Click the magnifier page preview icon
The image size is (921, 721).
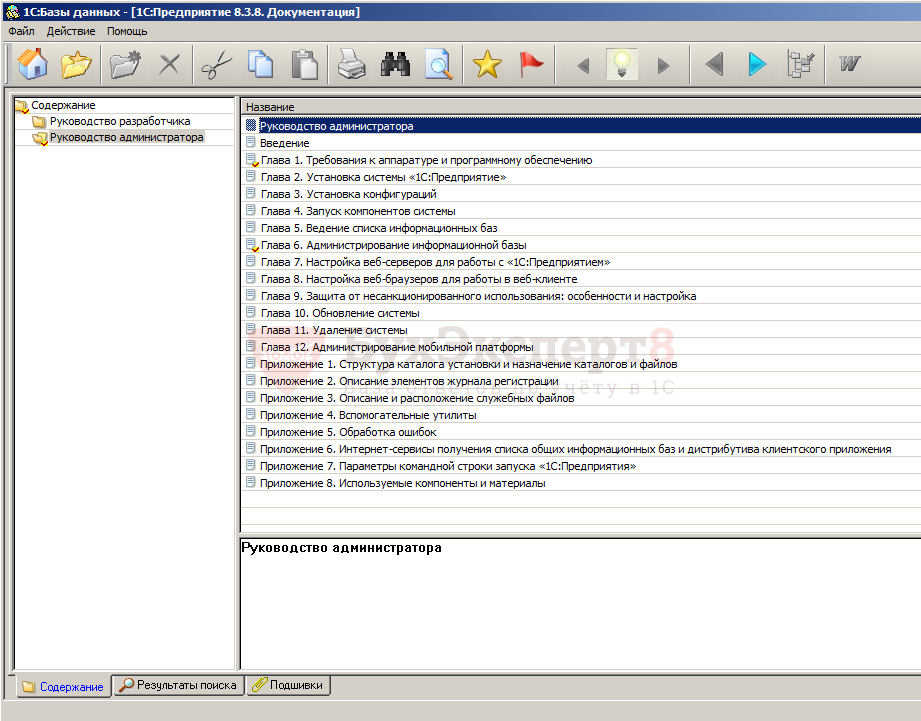pos(438,65)
